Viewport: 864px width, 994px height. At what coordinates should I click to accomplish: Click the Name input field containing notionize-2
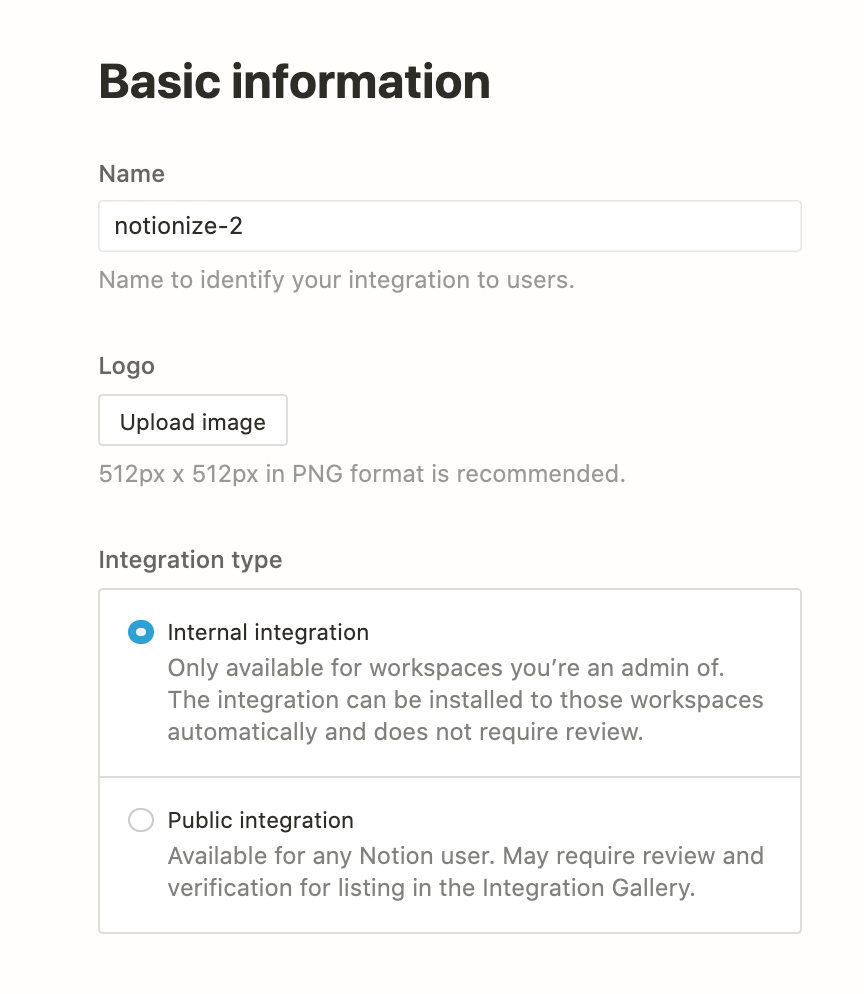pos(449,226)
